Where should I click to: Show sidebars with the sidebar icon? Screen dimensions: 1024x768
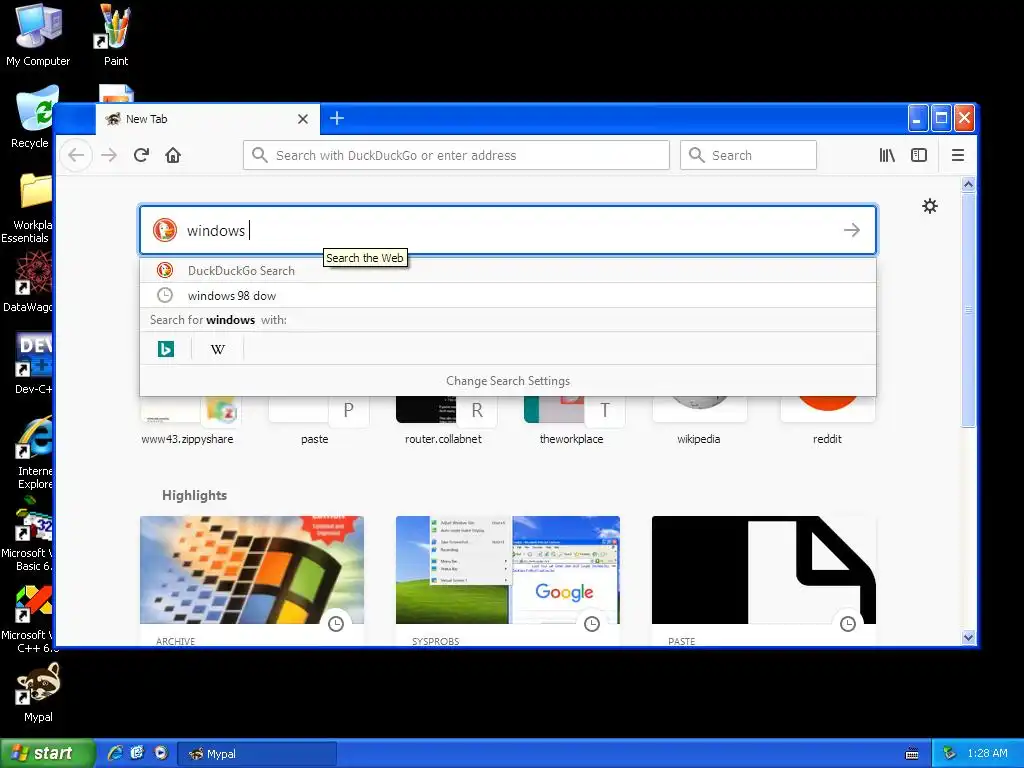click(x=919, y=155)
